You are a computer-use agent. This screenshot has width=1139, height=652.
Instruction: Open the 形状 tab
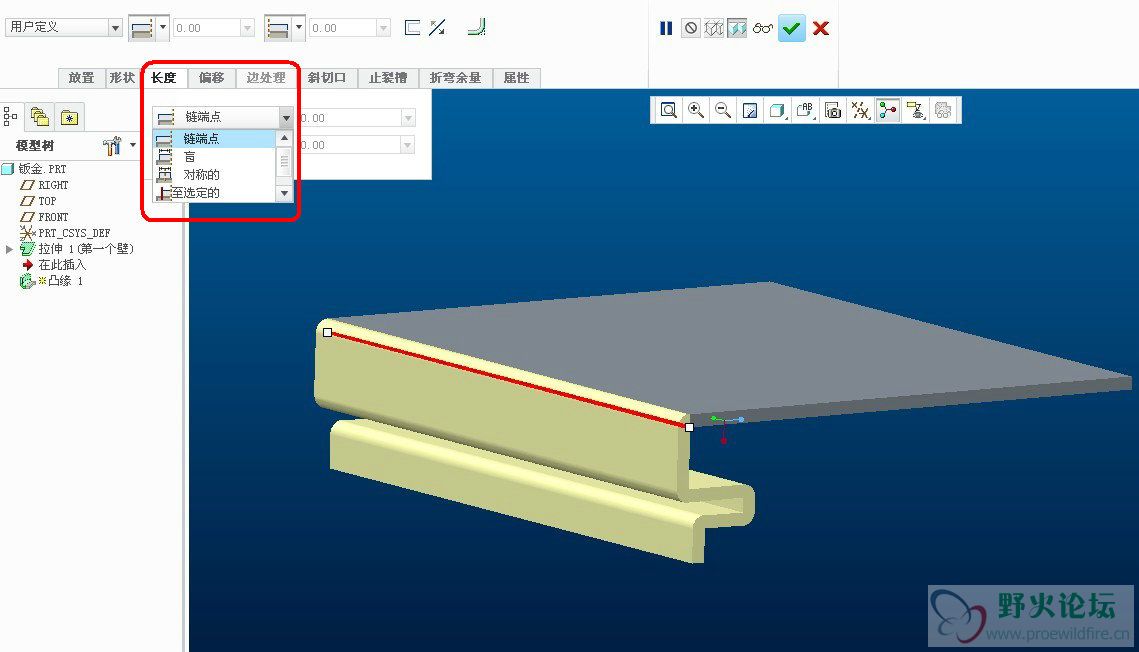tap(122, 78)
